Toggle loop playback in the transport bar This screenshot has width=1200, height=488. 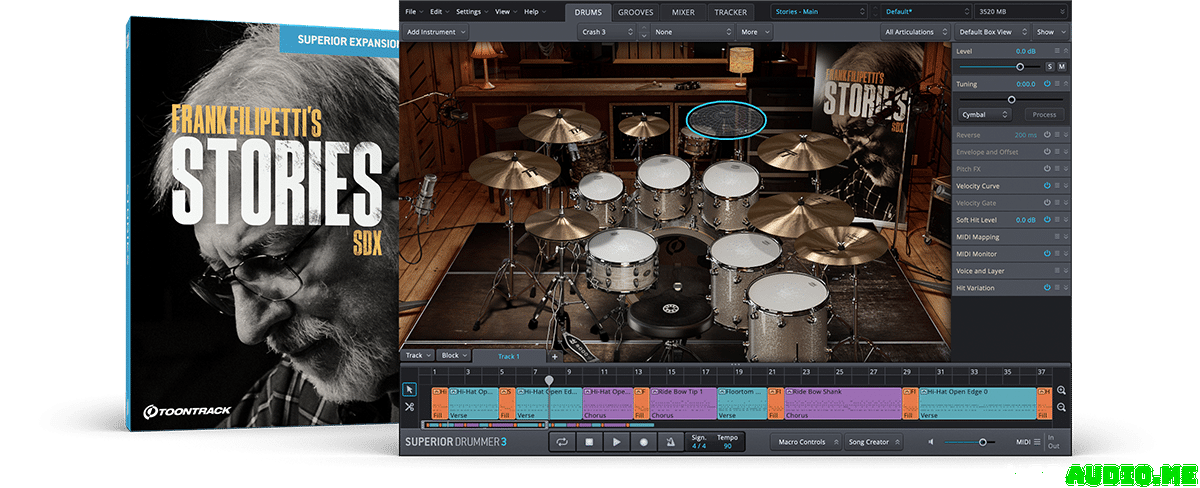pos(563,442)
